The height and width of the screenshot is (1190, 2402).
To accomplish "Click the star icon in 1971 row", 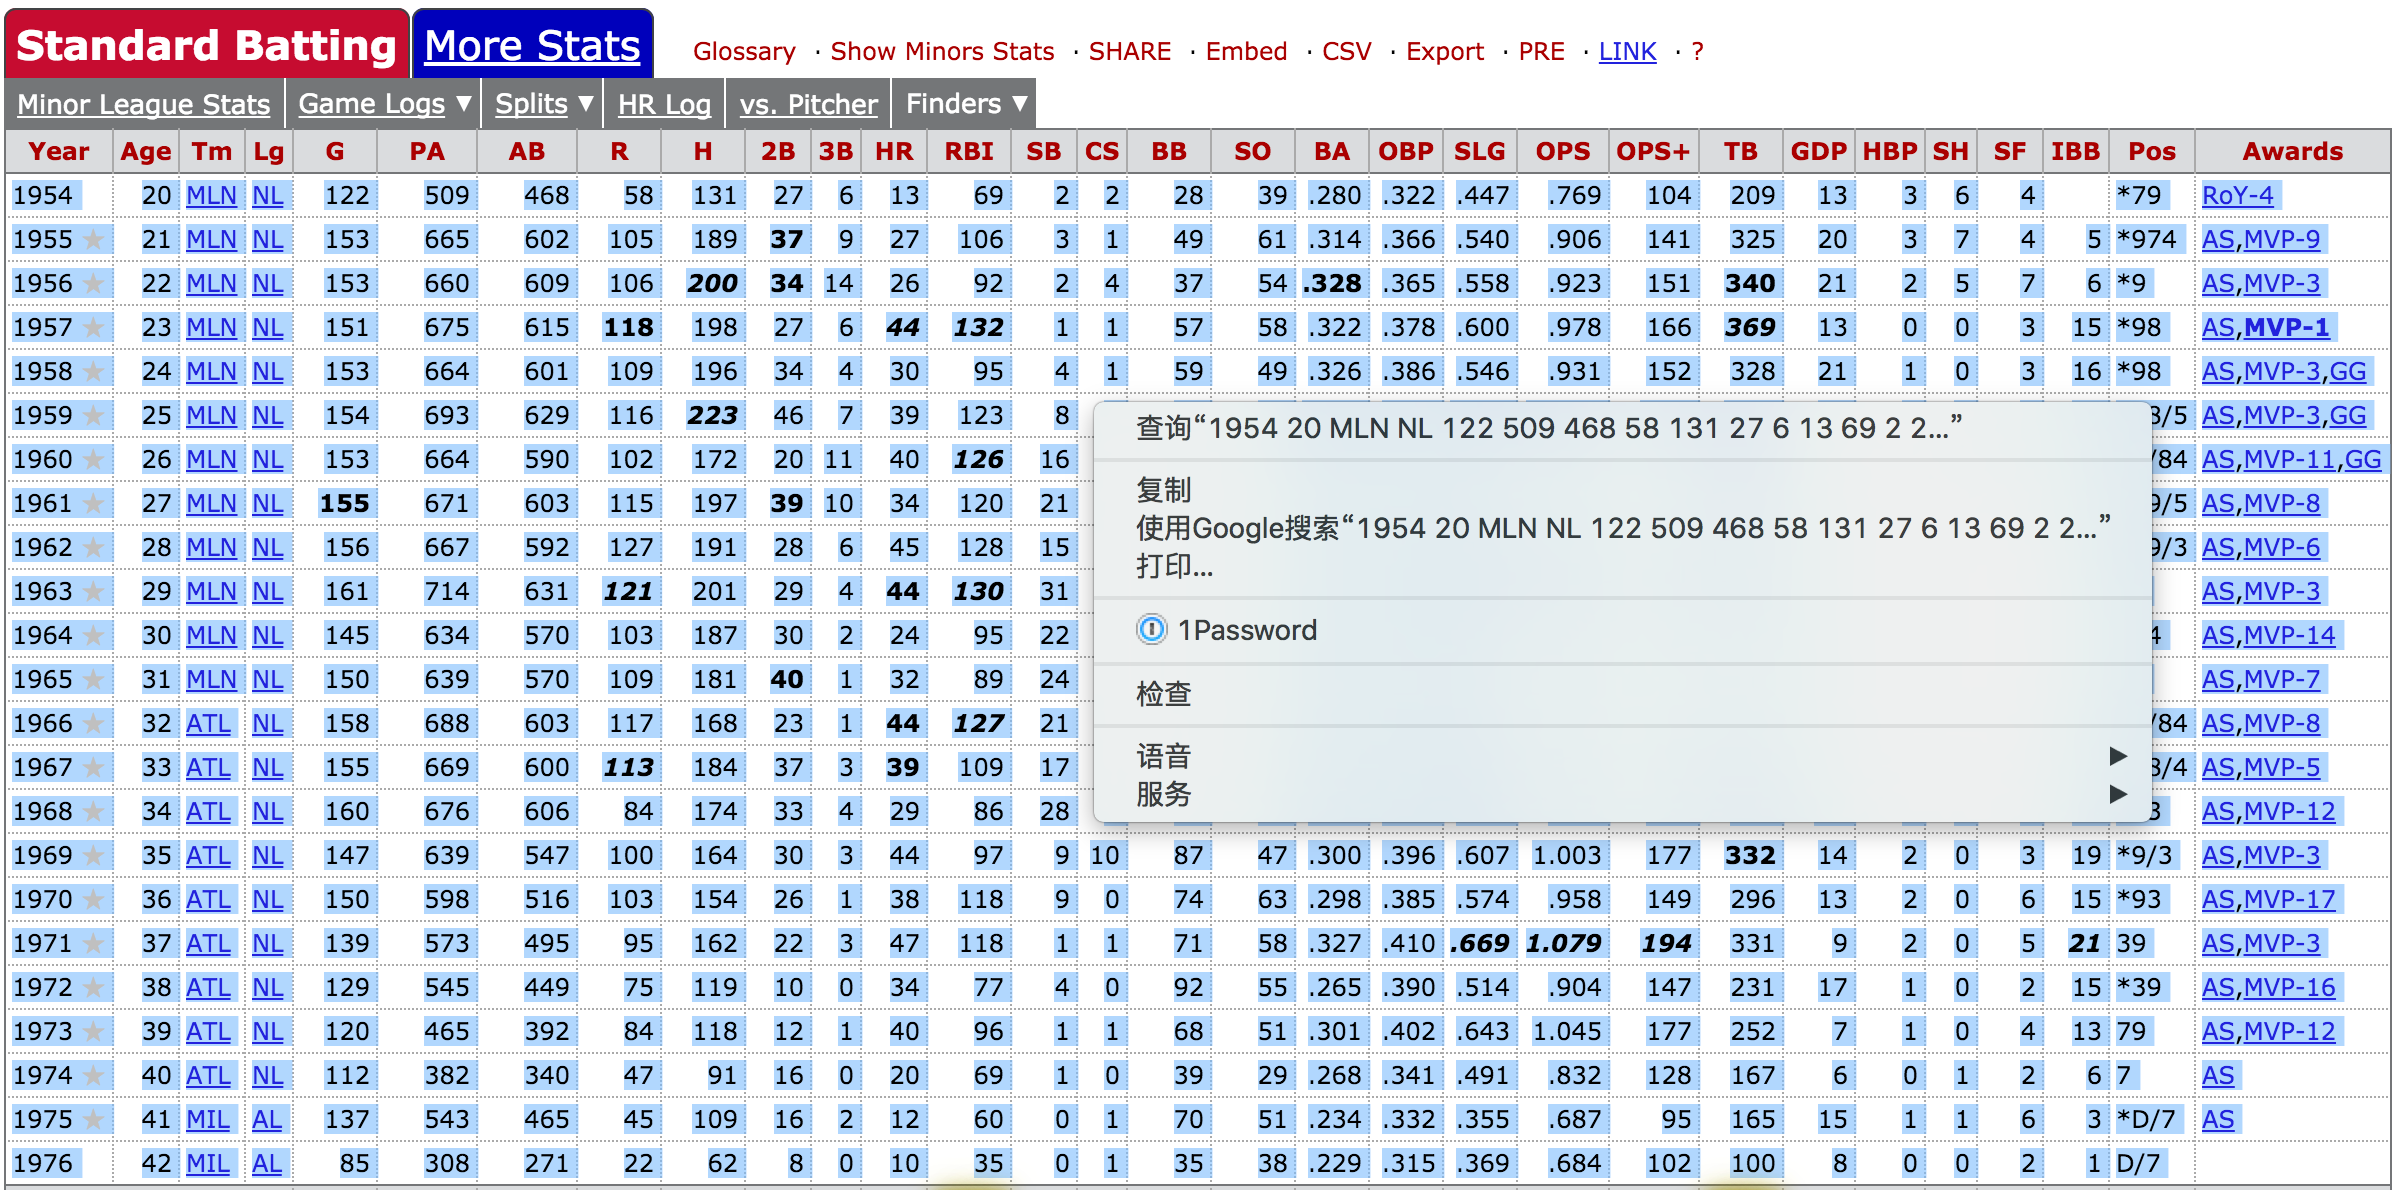I will pos(93,944).
